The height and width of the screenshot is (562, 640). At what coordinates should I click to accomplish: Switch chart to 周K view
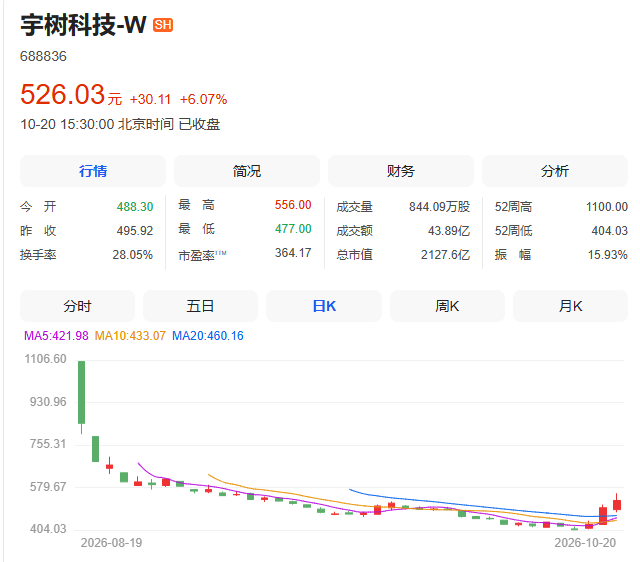[x=447, y=306]
